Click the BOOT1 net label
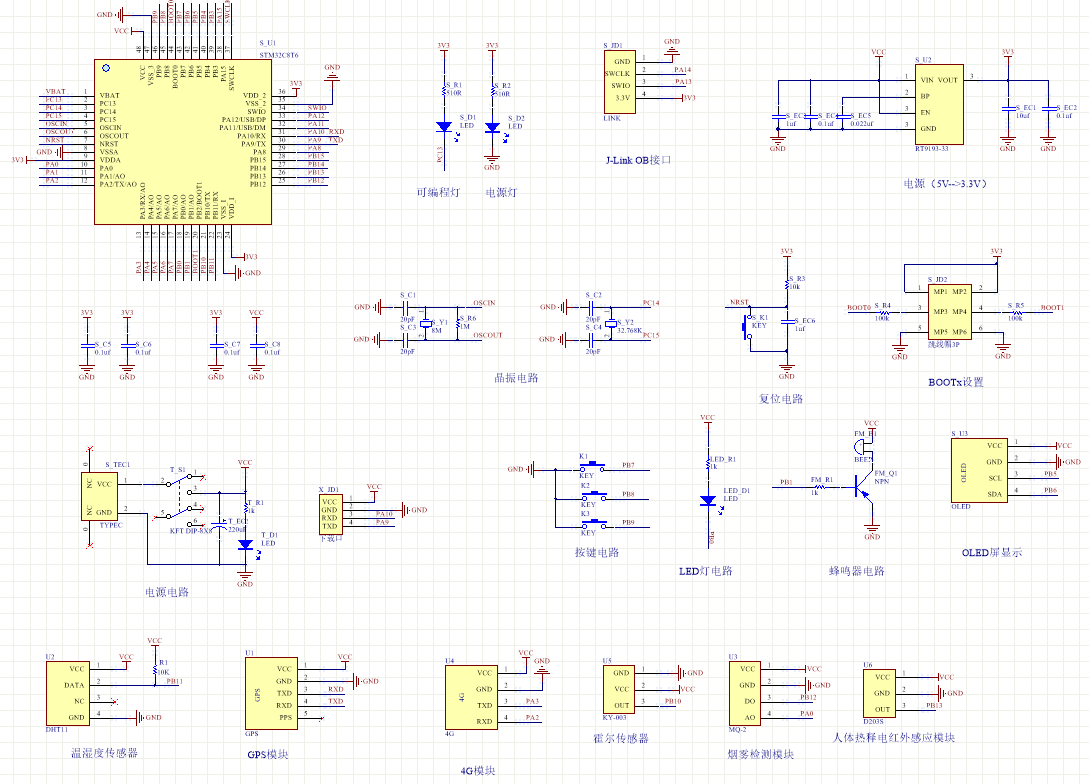The height and width of the screenshot is (784, 1089). pyautogui.click(x=1051, y=307)
